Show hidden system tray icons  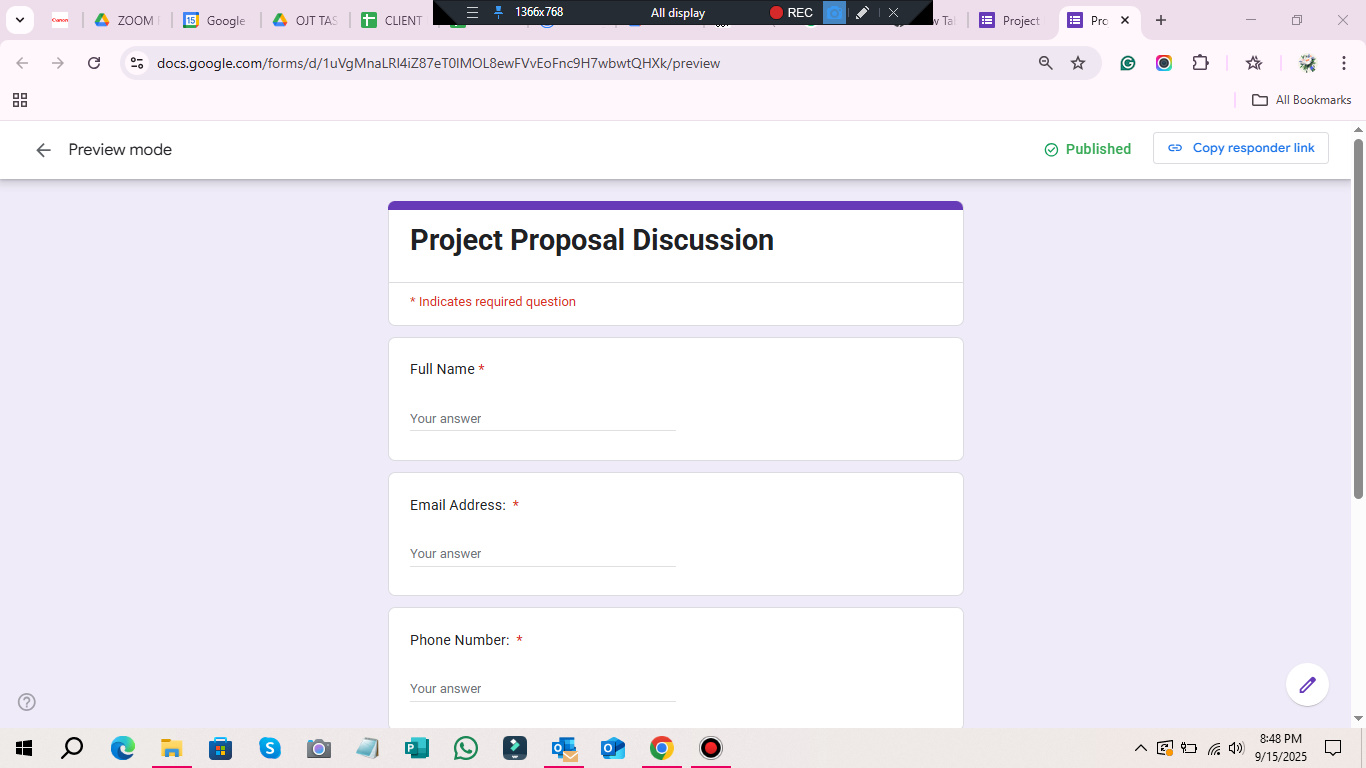pyautogui.click(x=1140, y=748)
